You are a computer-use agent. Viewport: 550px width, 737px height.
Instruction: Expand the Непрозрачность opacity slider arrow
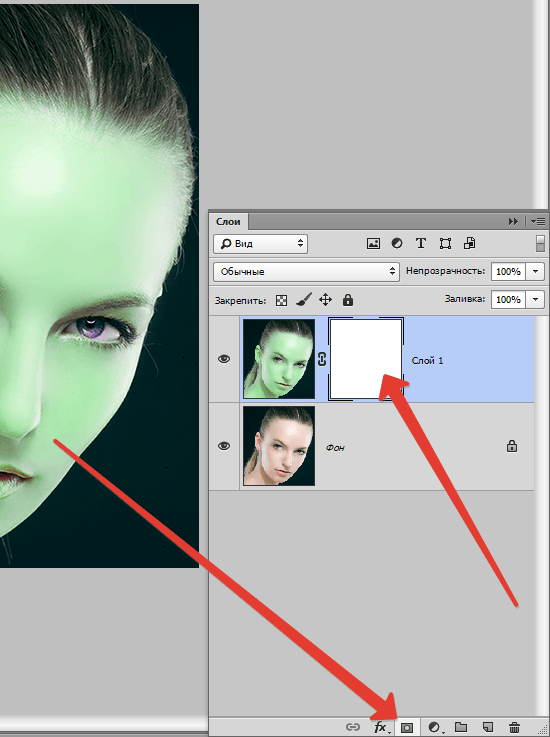tap(535, 272)
